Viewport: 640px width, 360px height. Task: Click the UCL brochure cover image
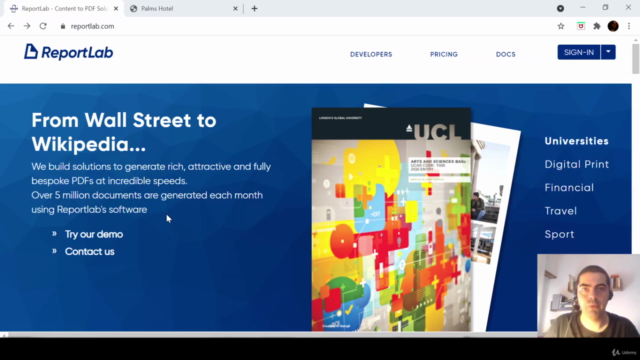391,219
